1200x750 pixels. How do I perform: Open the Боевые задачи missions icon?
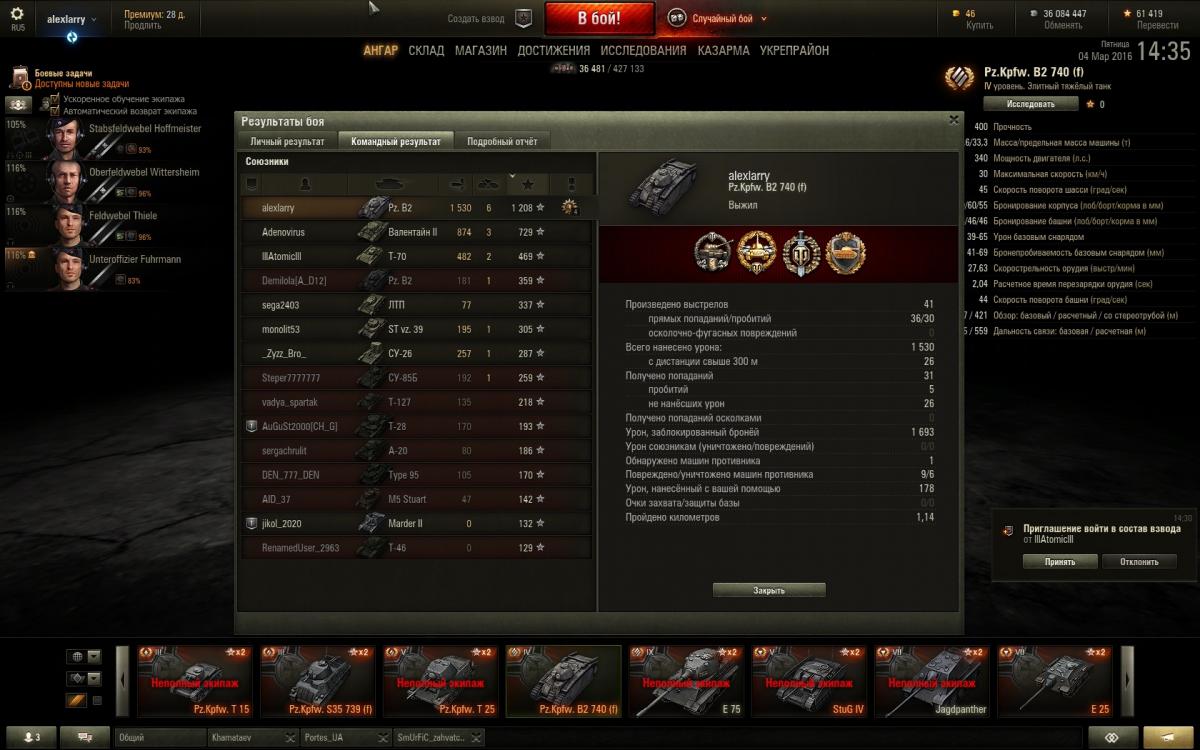(20, 79)
